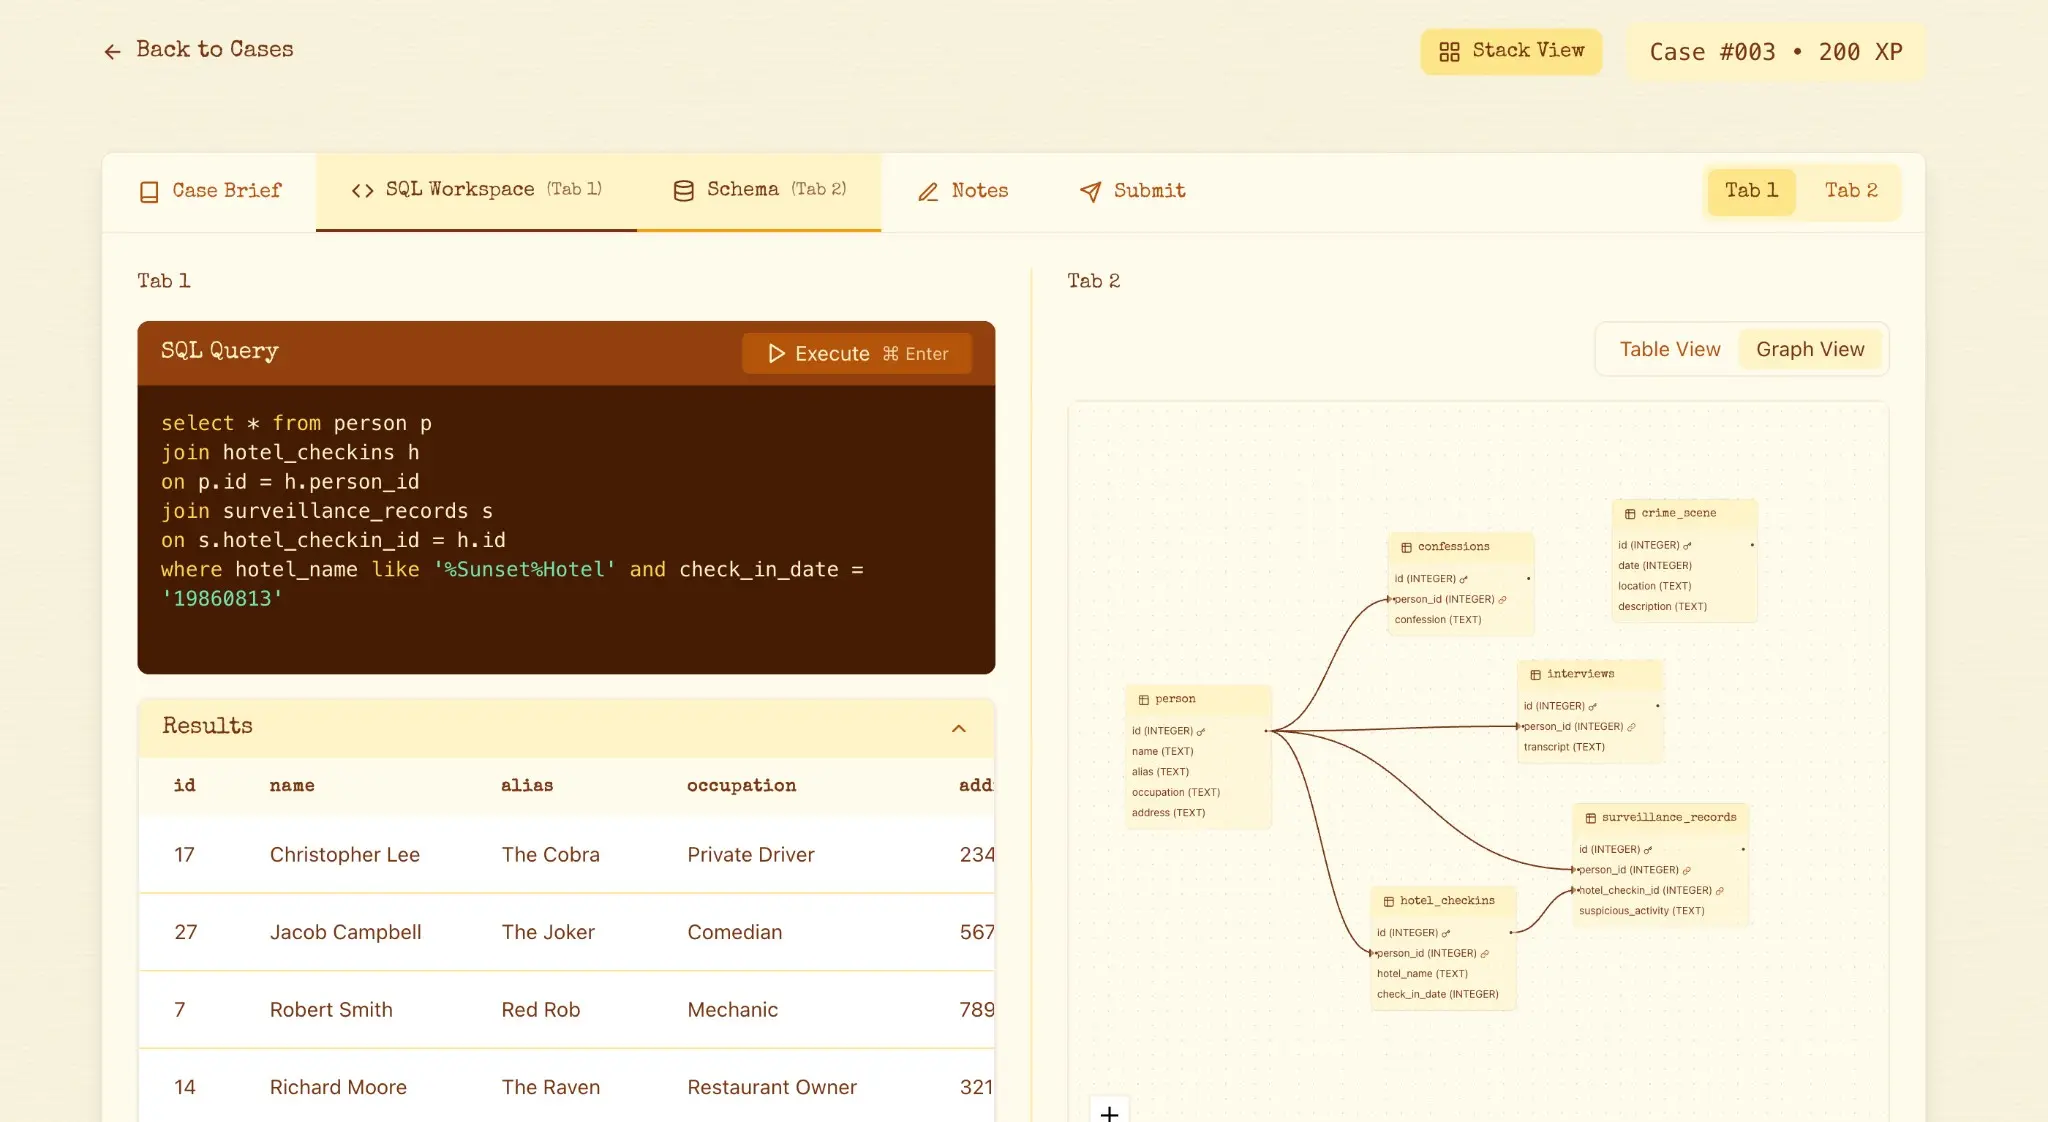
Task: Click the Mechanic occupation cell
Action: (732, 1010)
